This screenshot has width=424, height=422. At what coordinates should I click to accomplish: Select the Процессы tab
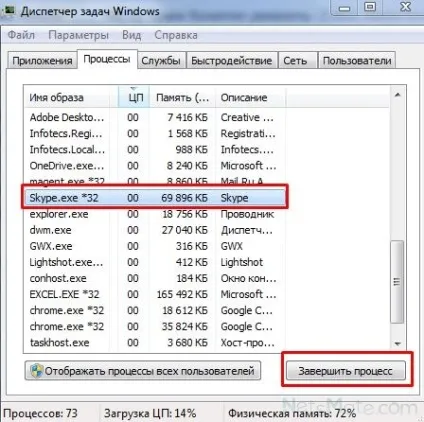point(107,59)
